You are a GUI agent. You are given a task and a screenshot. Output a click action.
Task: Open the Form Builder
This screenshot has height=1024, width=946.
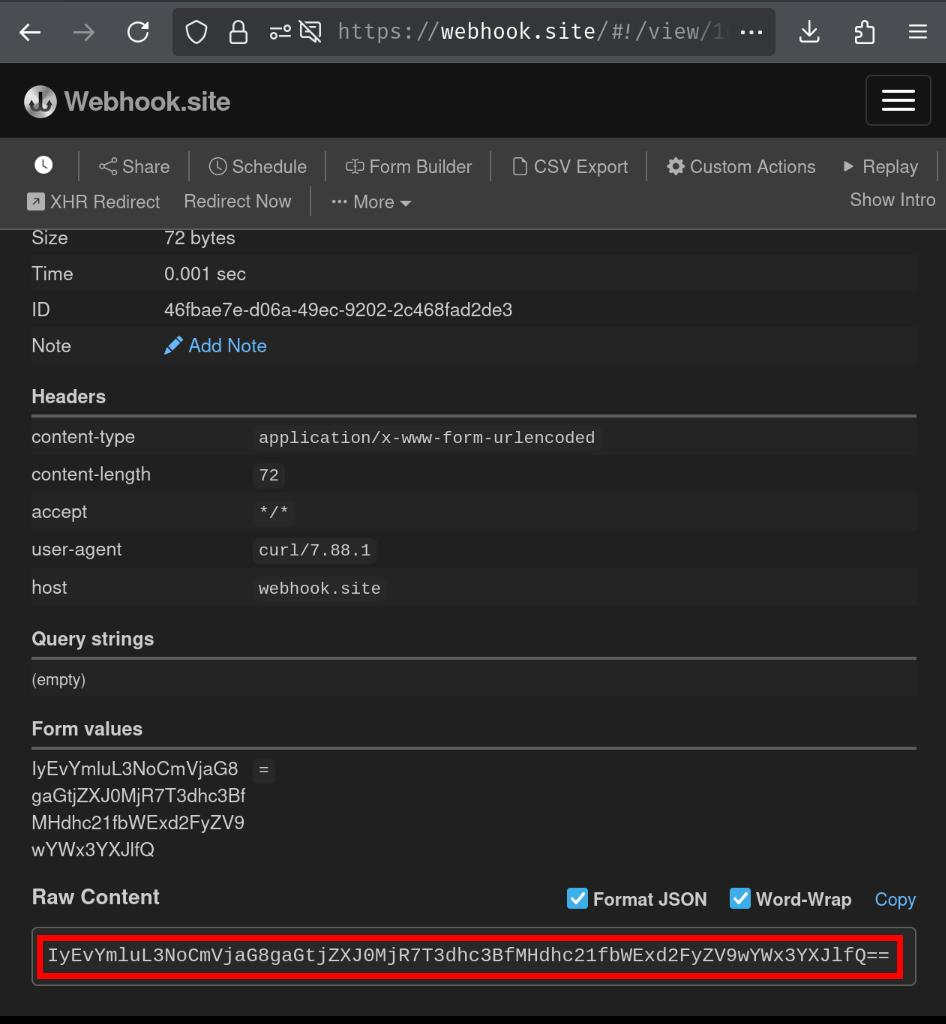(409, 167)
